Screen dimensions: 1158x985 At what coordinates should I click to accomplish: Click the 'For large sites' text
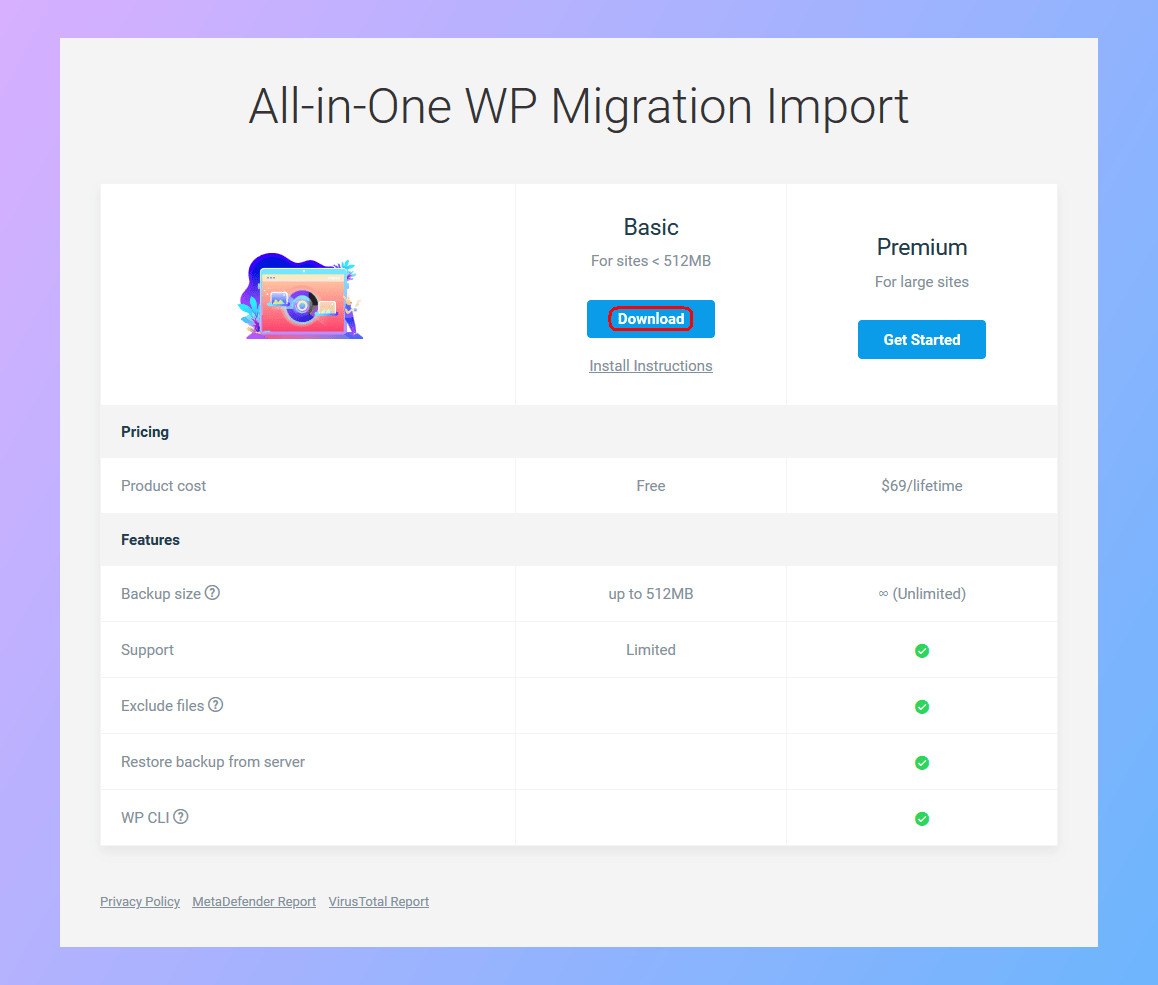pos(922,281)
